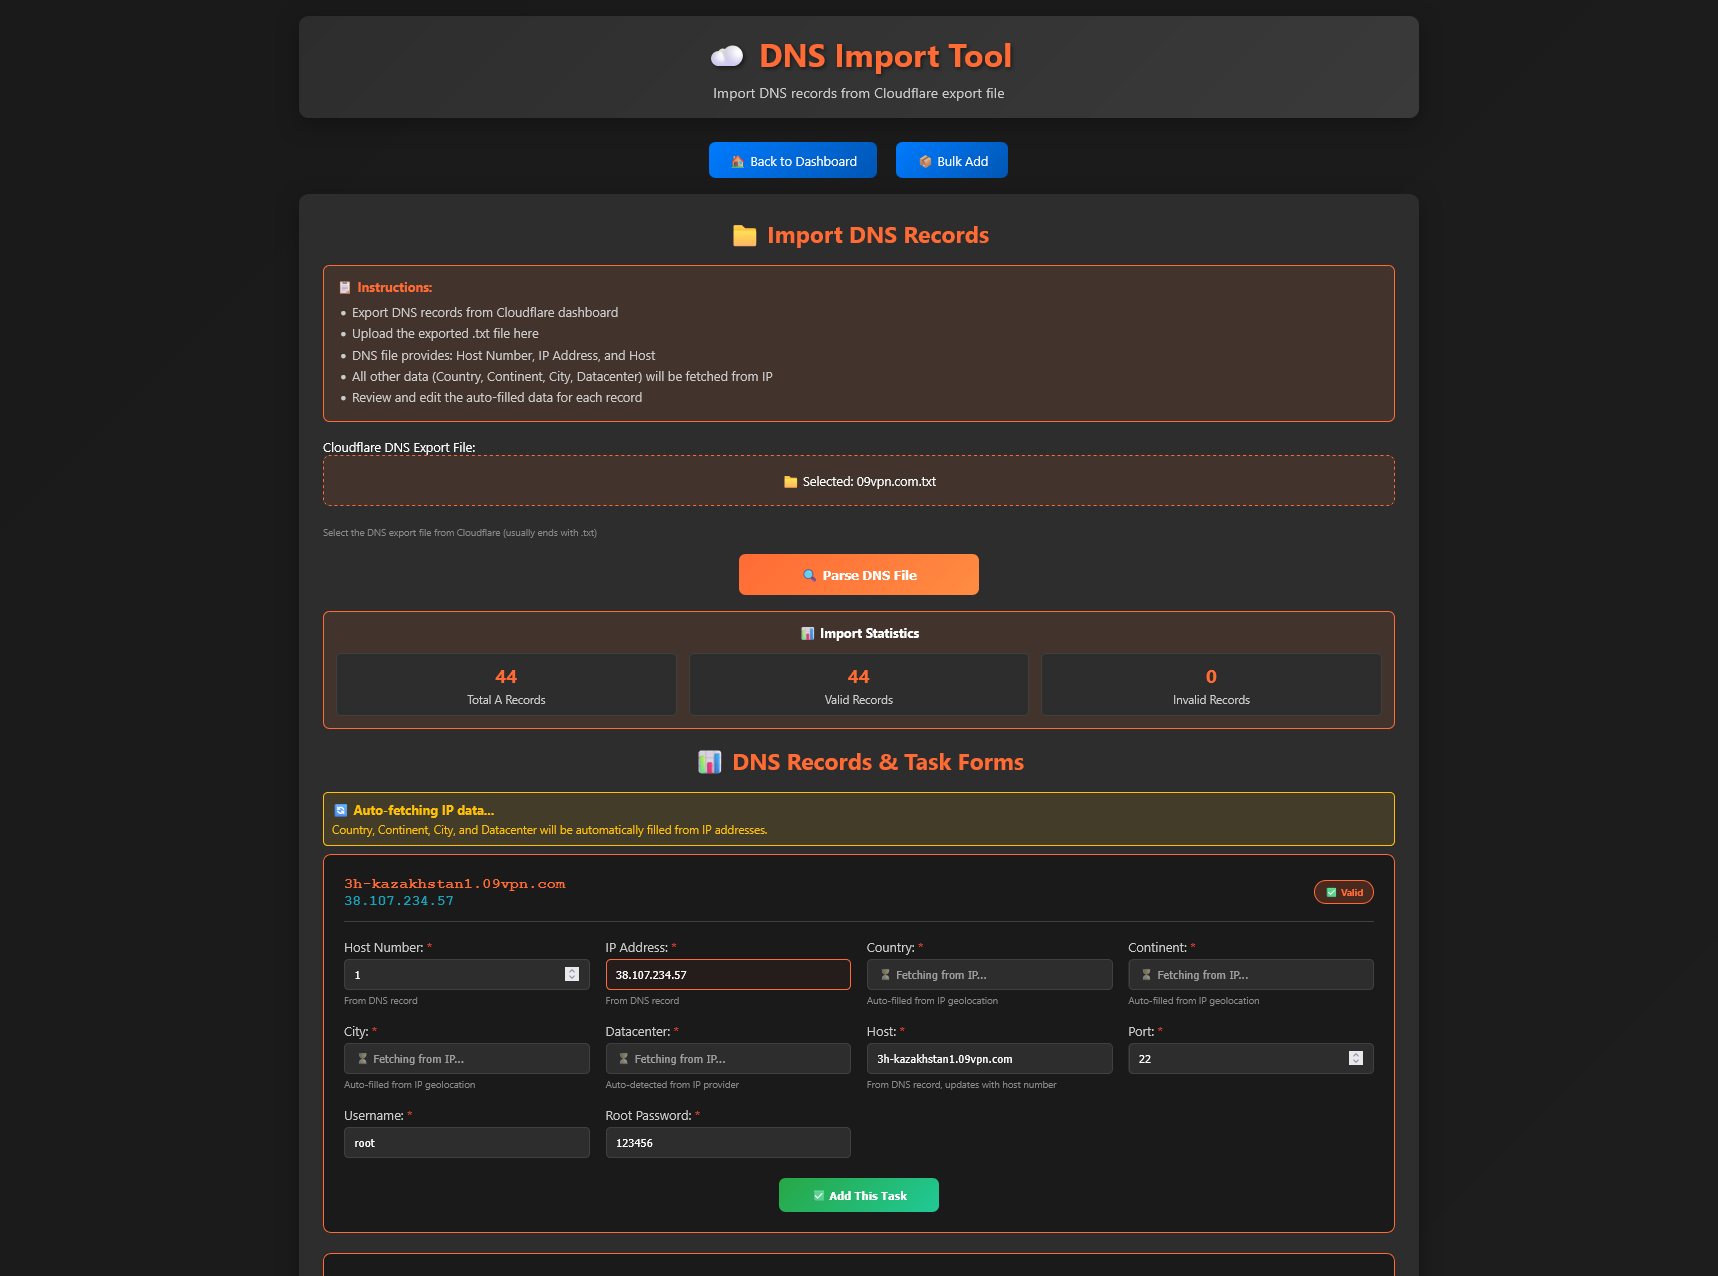This screenshot has height=1276, width=1718.
Task: Go Back to Dashboard
Action: point(792,161)
